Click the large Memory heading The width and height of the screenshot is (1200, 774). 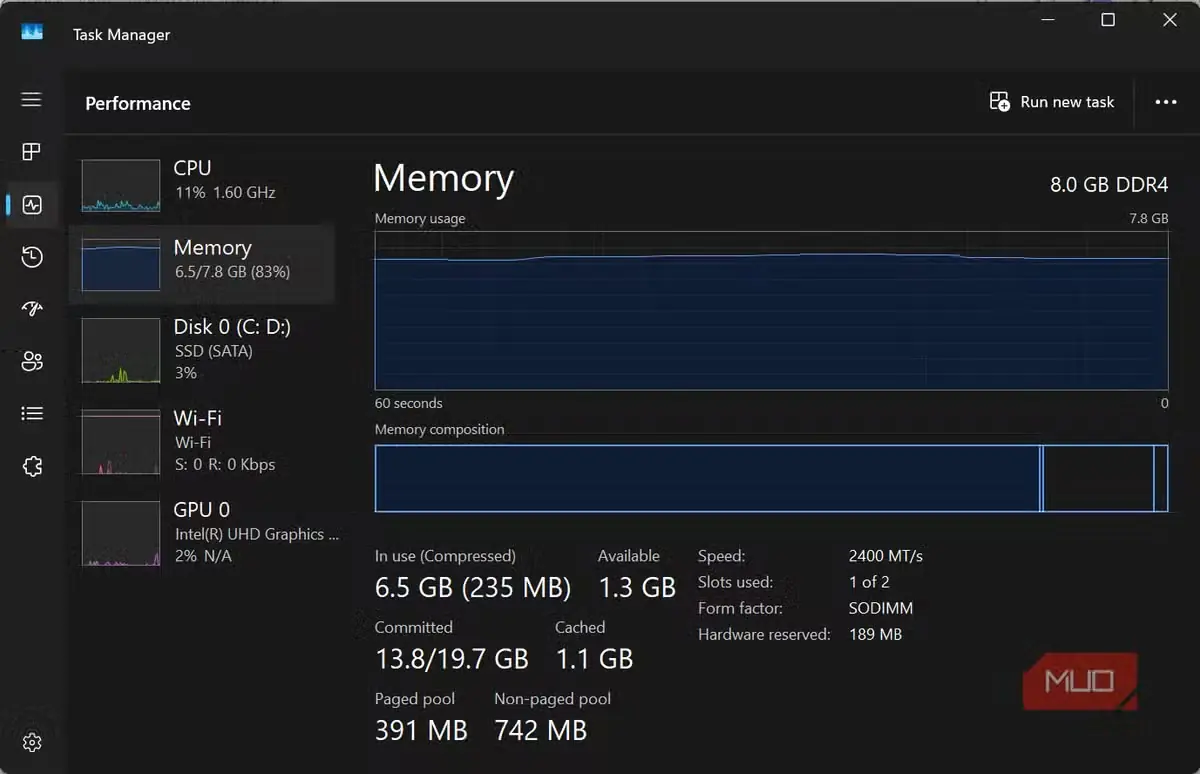pyautogui.click(x=443, y=179)
